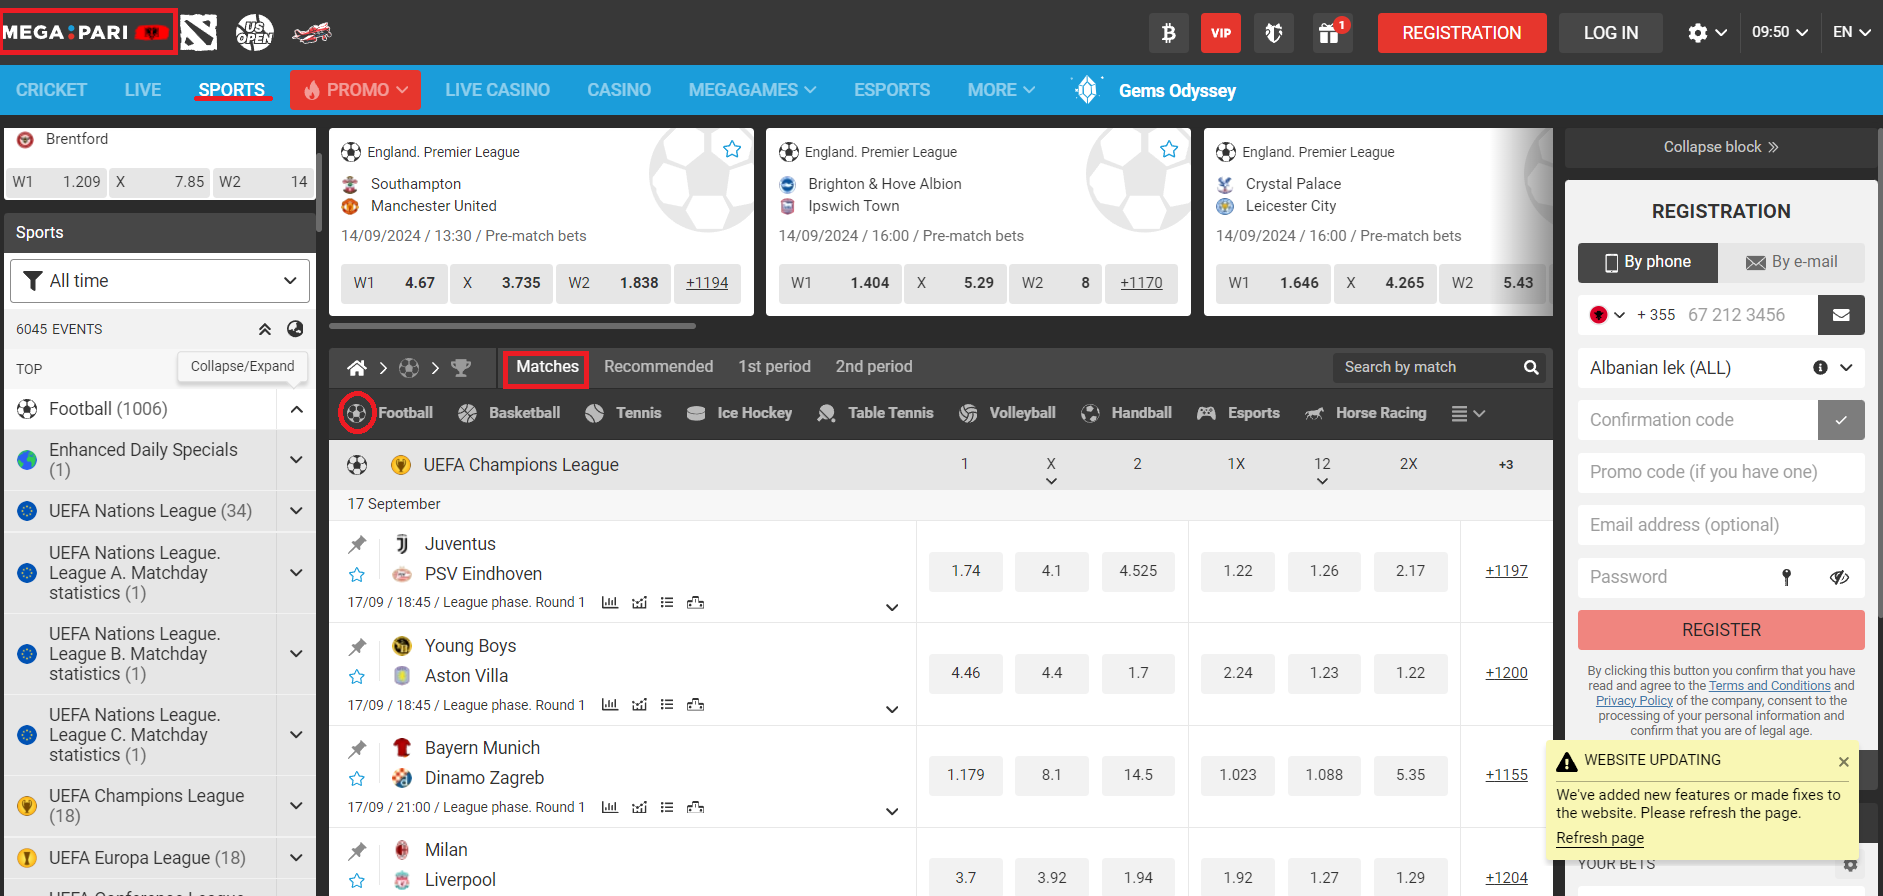Screen dimensions: 1883x896
Task: Click the globe icon near events count
Action: [295, 328]
